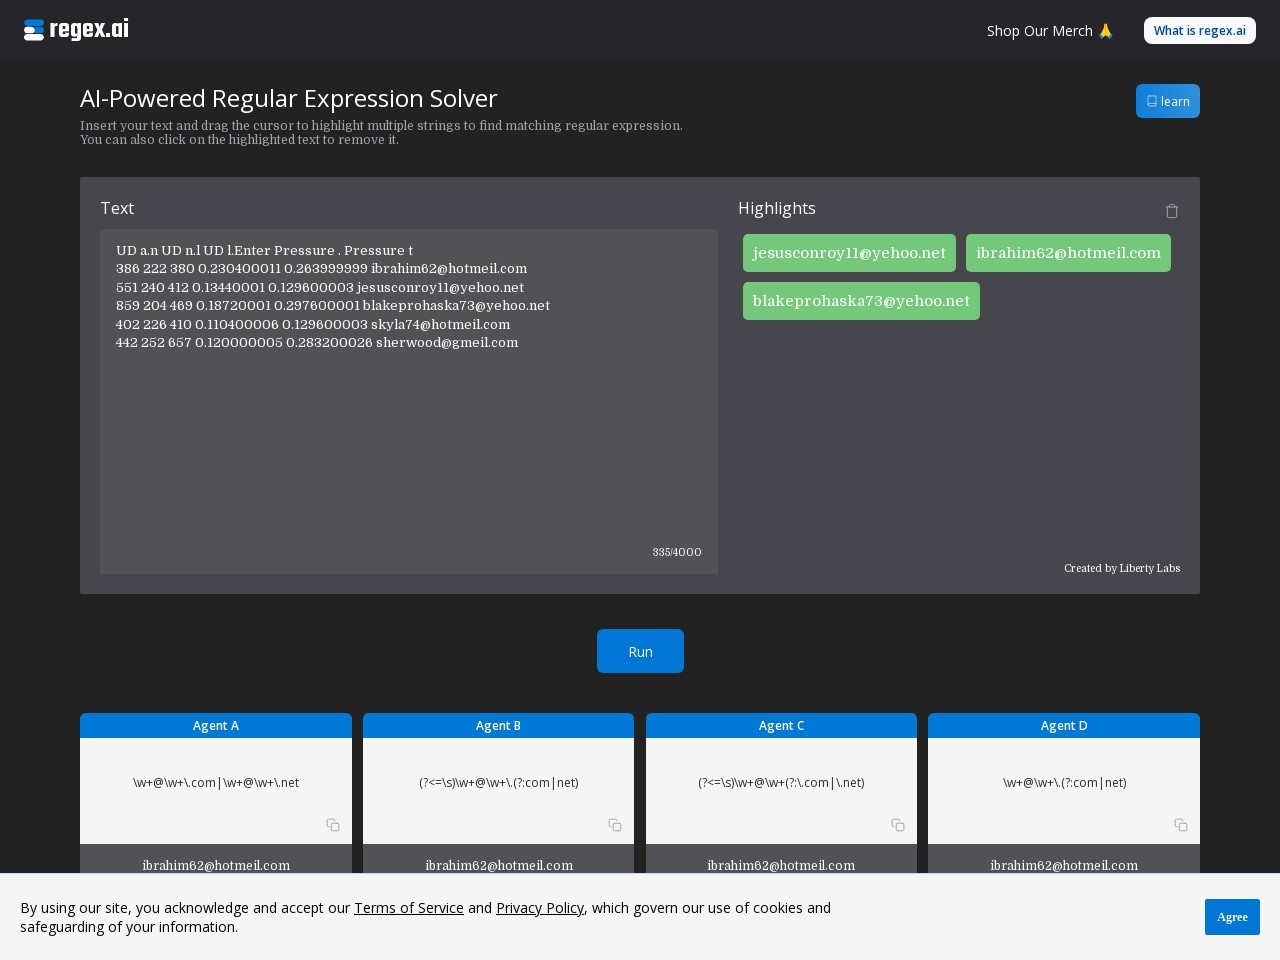This screenshot has height=960, width=1280.
Task: Copy Agent B's regex pattern
Action: [x=615, y=825]
